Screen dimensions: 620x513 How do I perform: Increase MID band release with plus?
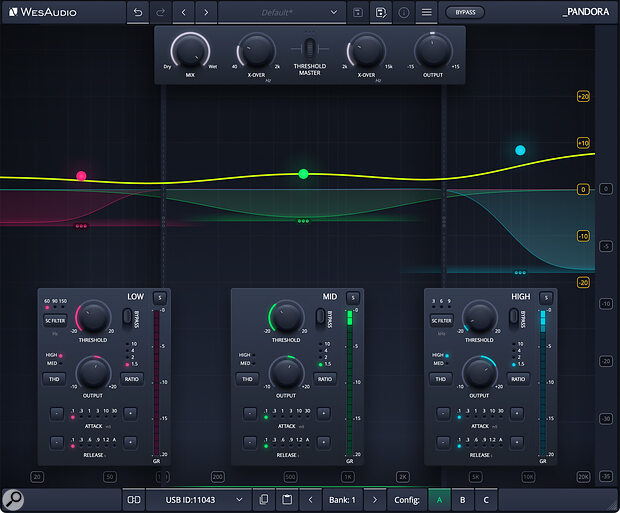coord(323,442)
